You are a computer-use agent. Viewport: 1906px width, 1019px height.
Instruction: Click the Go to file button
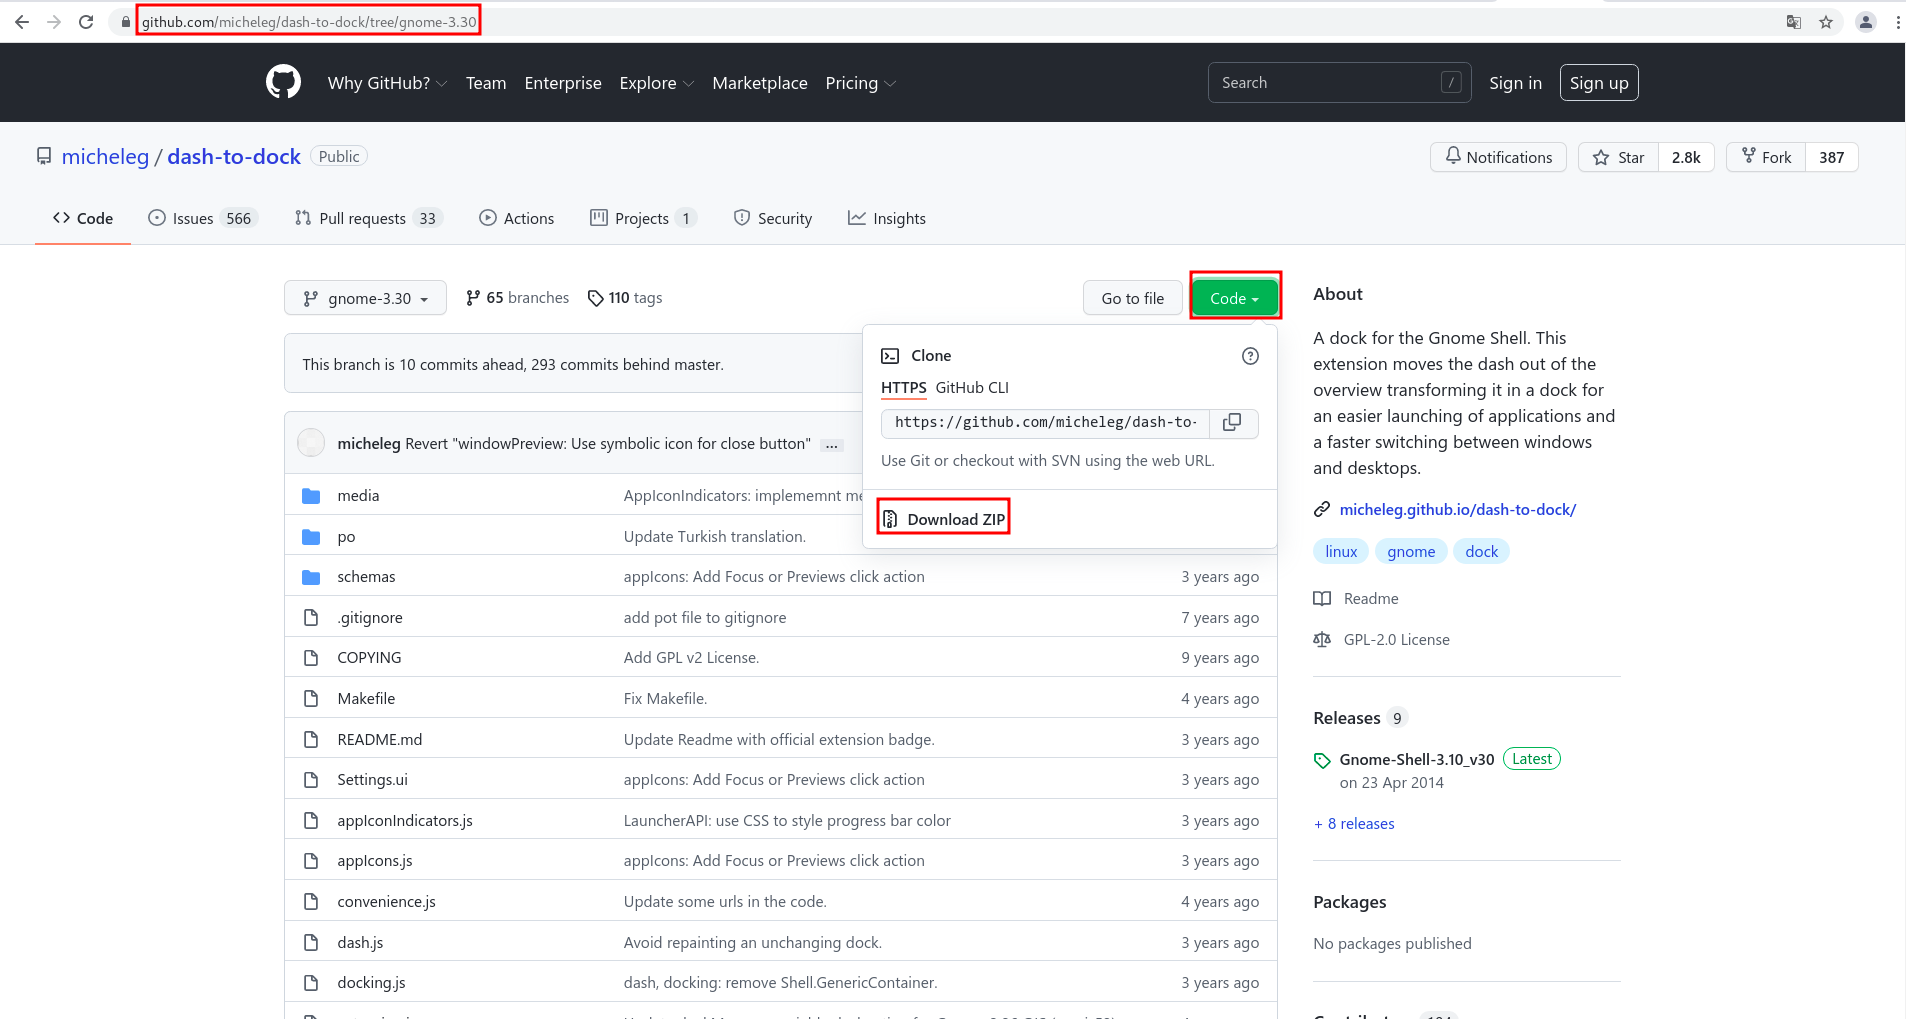pos(1132,298)
